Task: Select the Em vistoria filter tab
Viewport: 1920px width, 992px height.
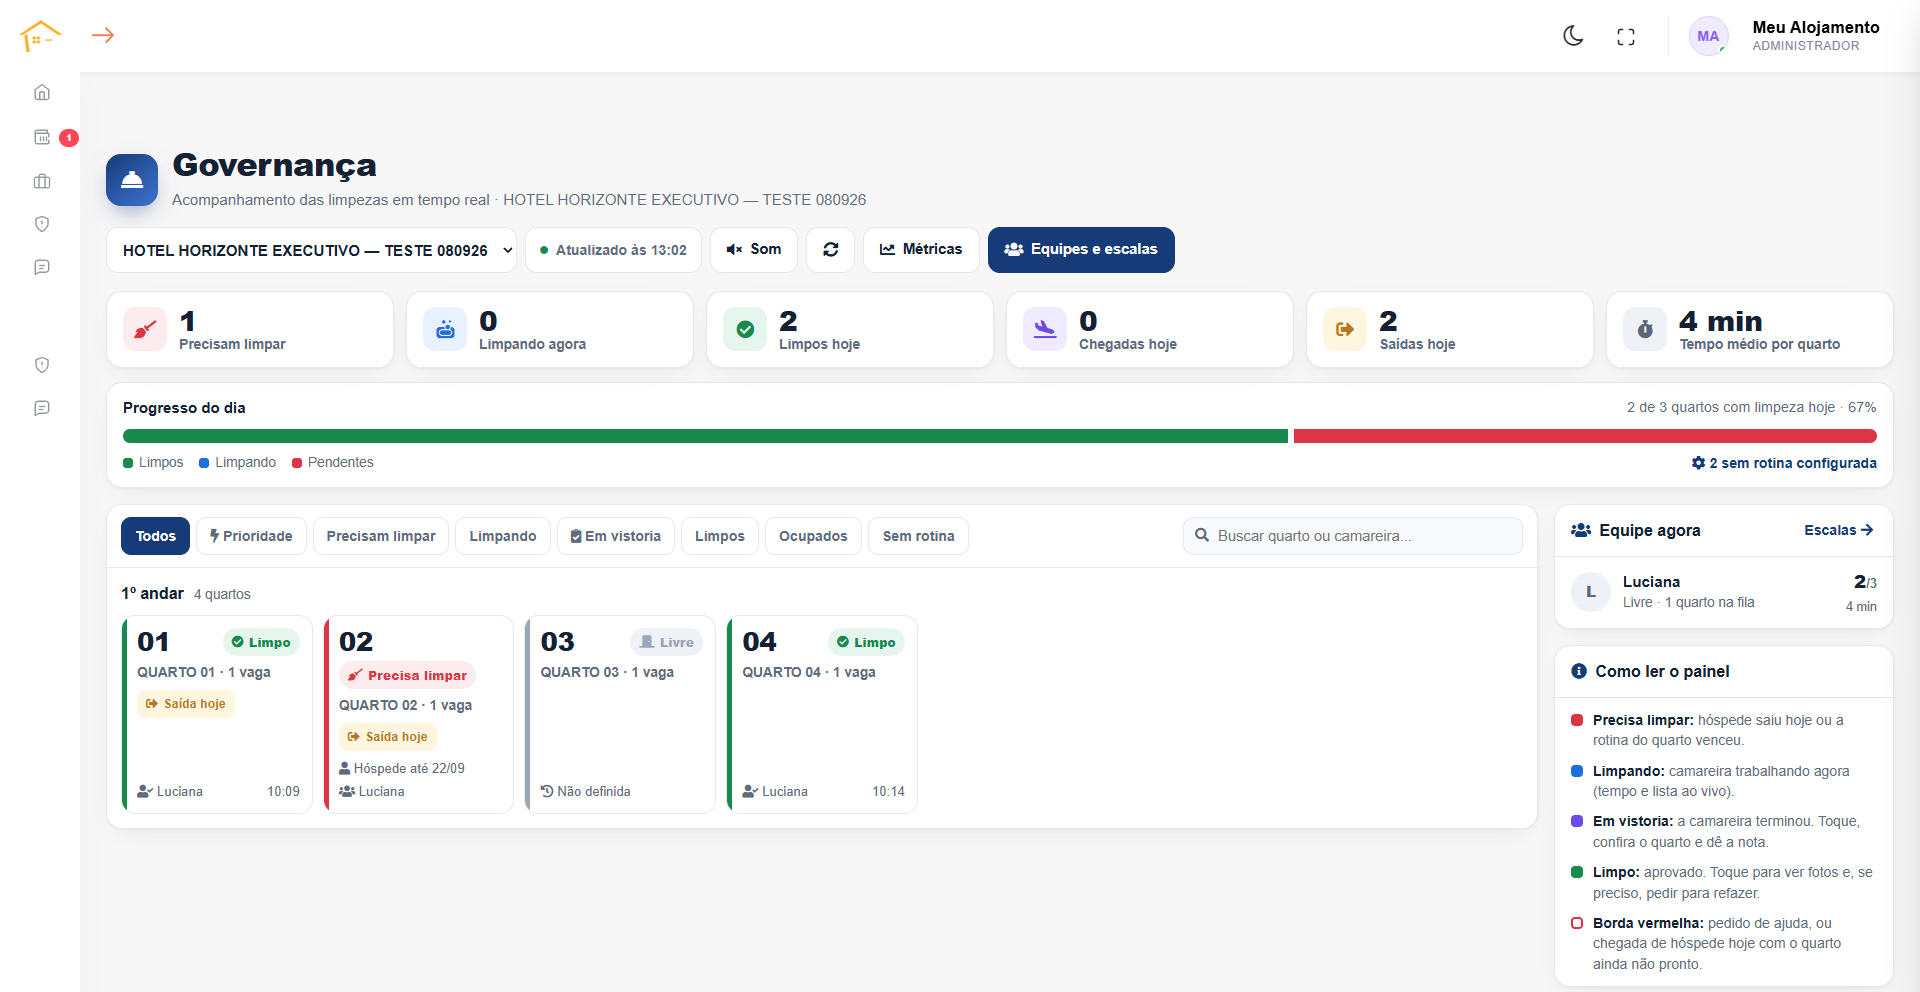Action: pos(616,536)
